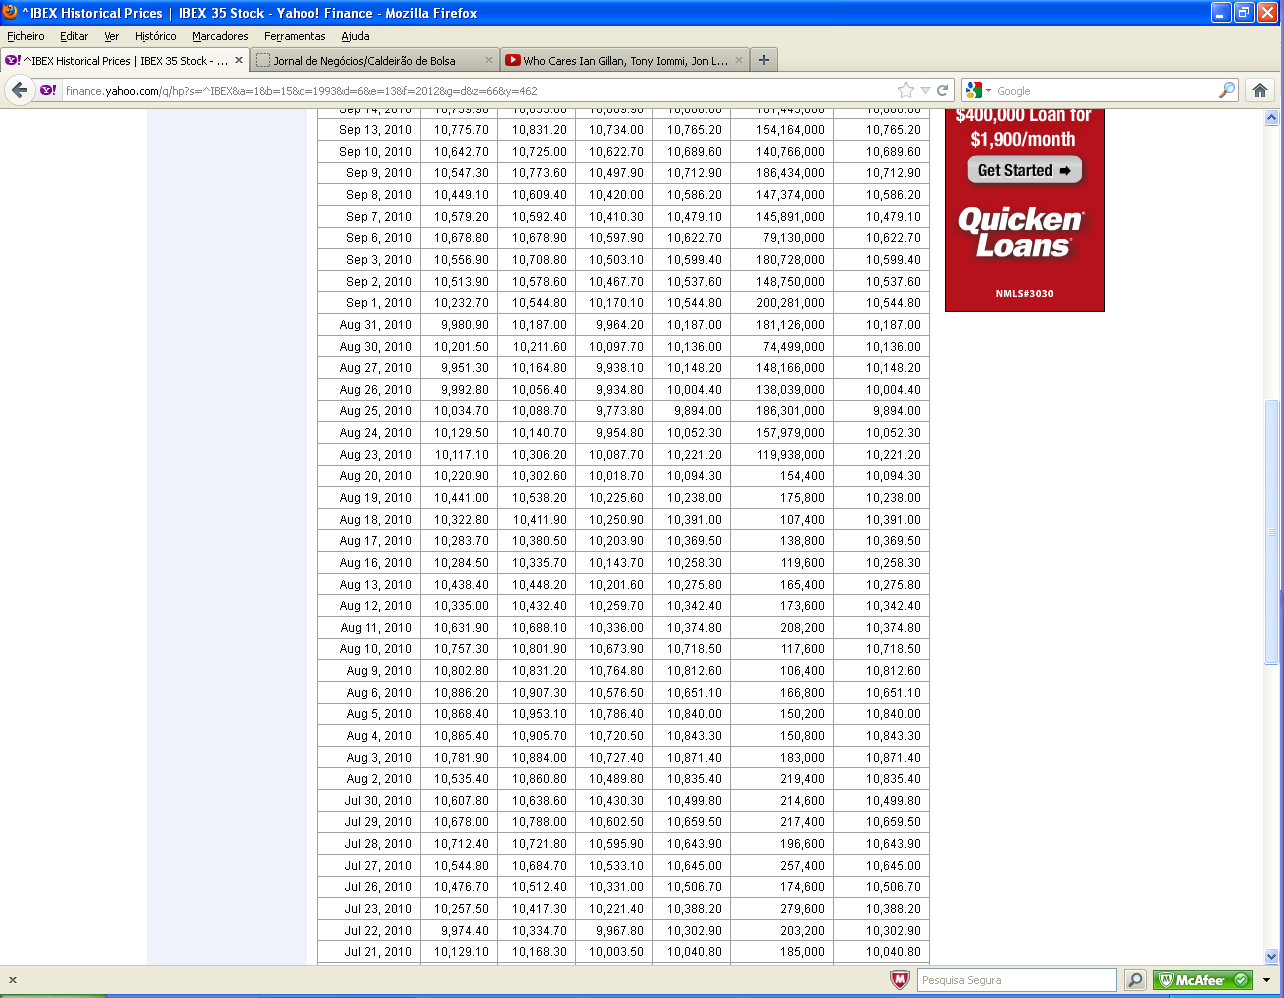Image resolution: width=1284 pixels, height=998 pixels.
Task: Go to the home page icon
Action: click(1260, 90)
